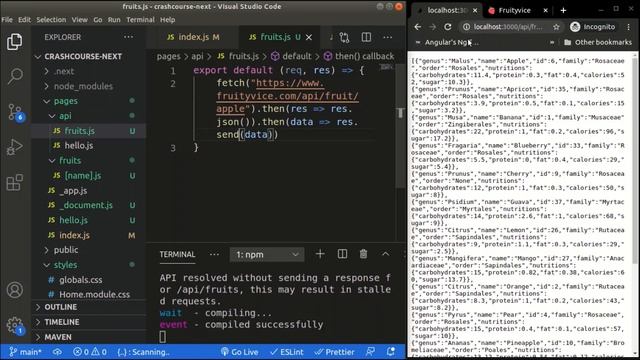Expand the MAVEN section

89,337
